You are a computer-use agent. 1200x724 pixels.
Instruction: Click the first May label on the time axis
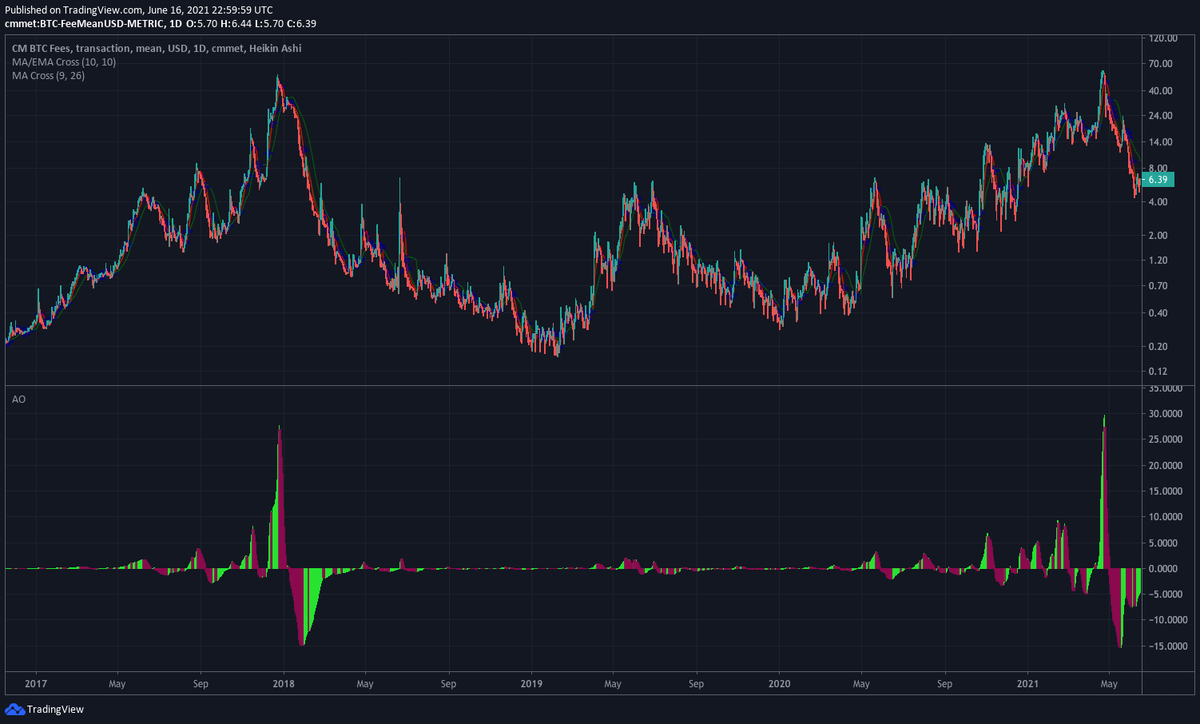coord(117,684)
